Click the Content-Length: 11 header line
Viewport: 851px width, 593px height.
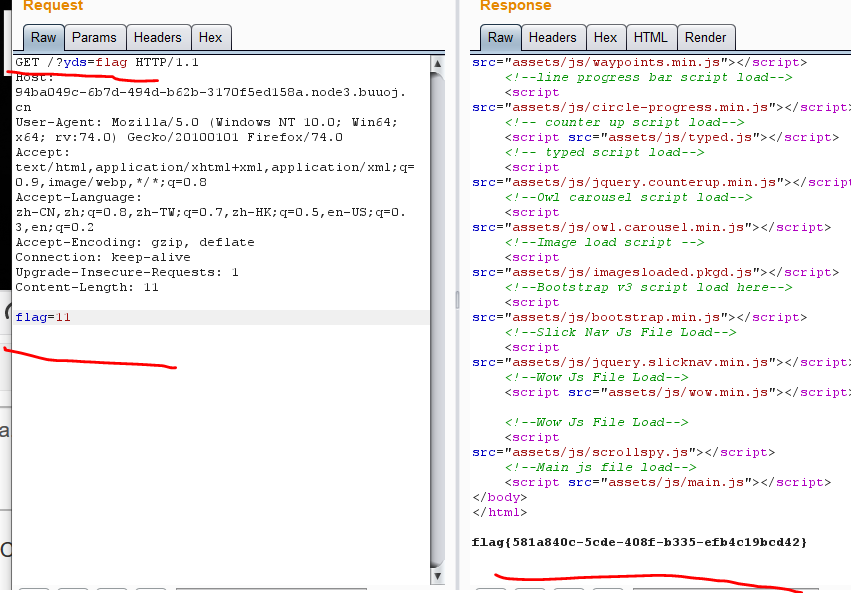tap(87, 288)
